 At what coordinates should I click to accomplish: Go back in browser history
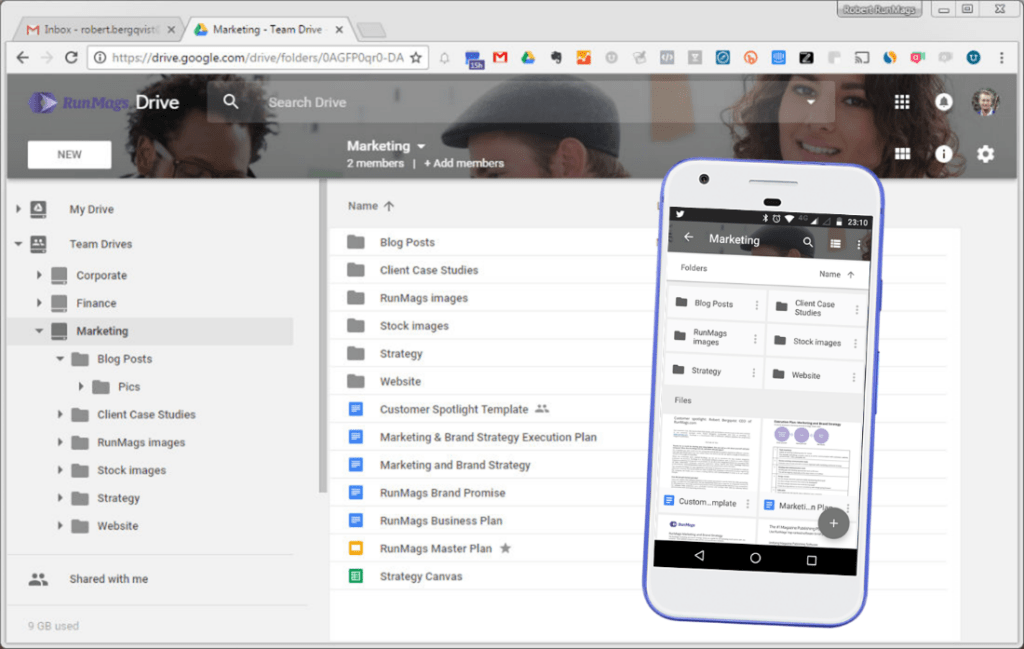point(23,57)
